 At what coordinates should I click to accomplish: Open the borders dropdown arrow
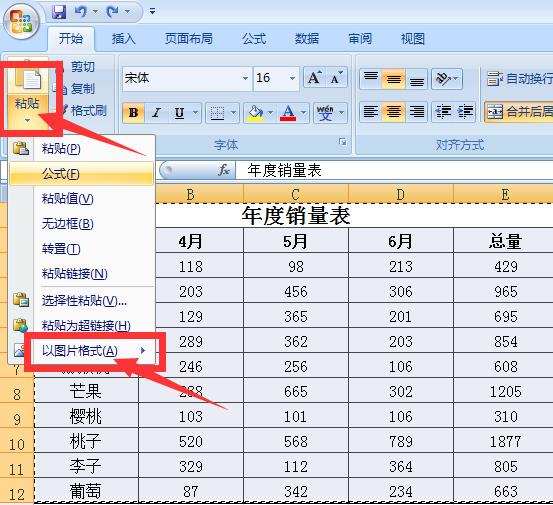(x=233, y=113)
